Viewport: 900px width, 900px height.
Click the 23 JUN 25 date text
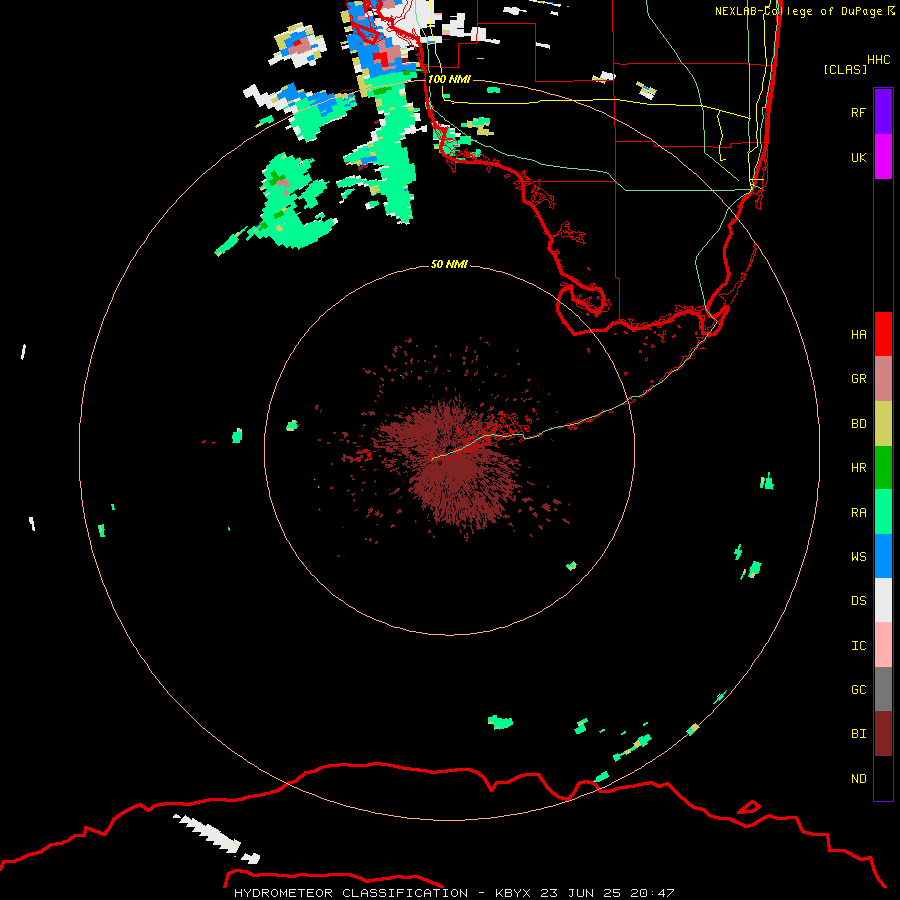pos(580,893)
